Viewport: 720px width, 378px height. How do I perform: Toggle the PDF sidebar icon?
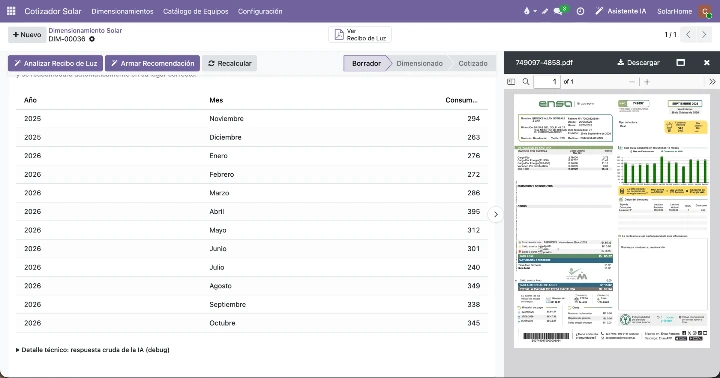click(x=511, y=82)
